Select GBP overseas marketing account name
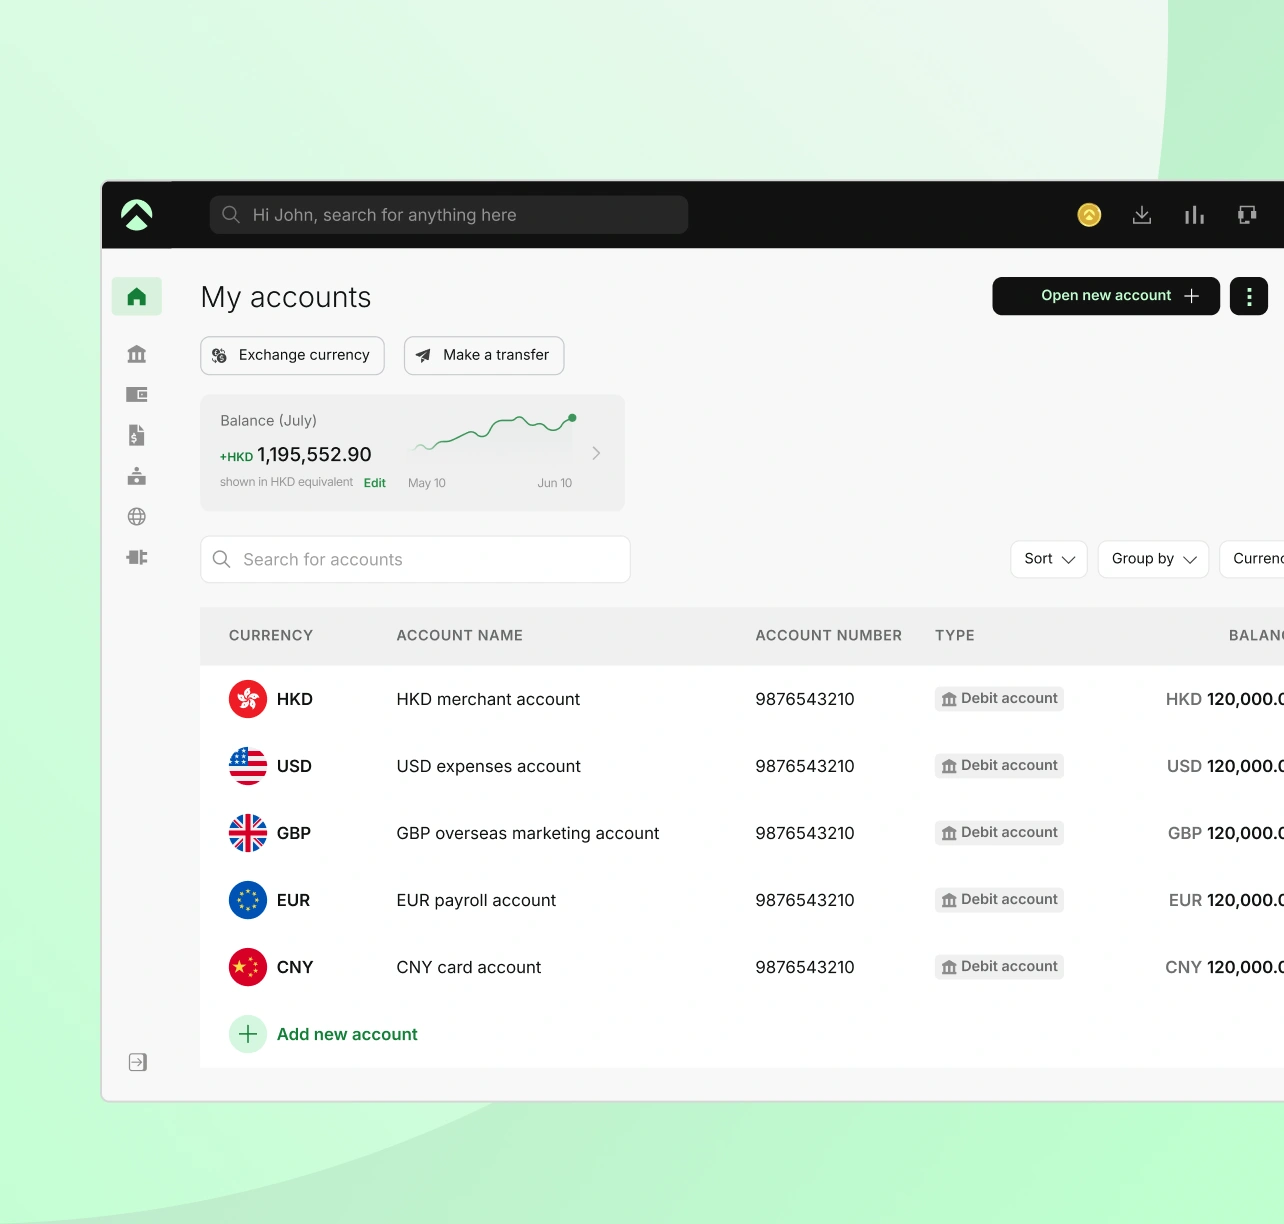This screenshot has width=1284, height=1224. (x=528, y=833)
